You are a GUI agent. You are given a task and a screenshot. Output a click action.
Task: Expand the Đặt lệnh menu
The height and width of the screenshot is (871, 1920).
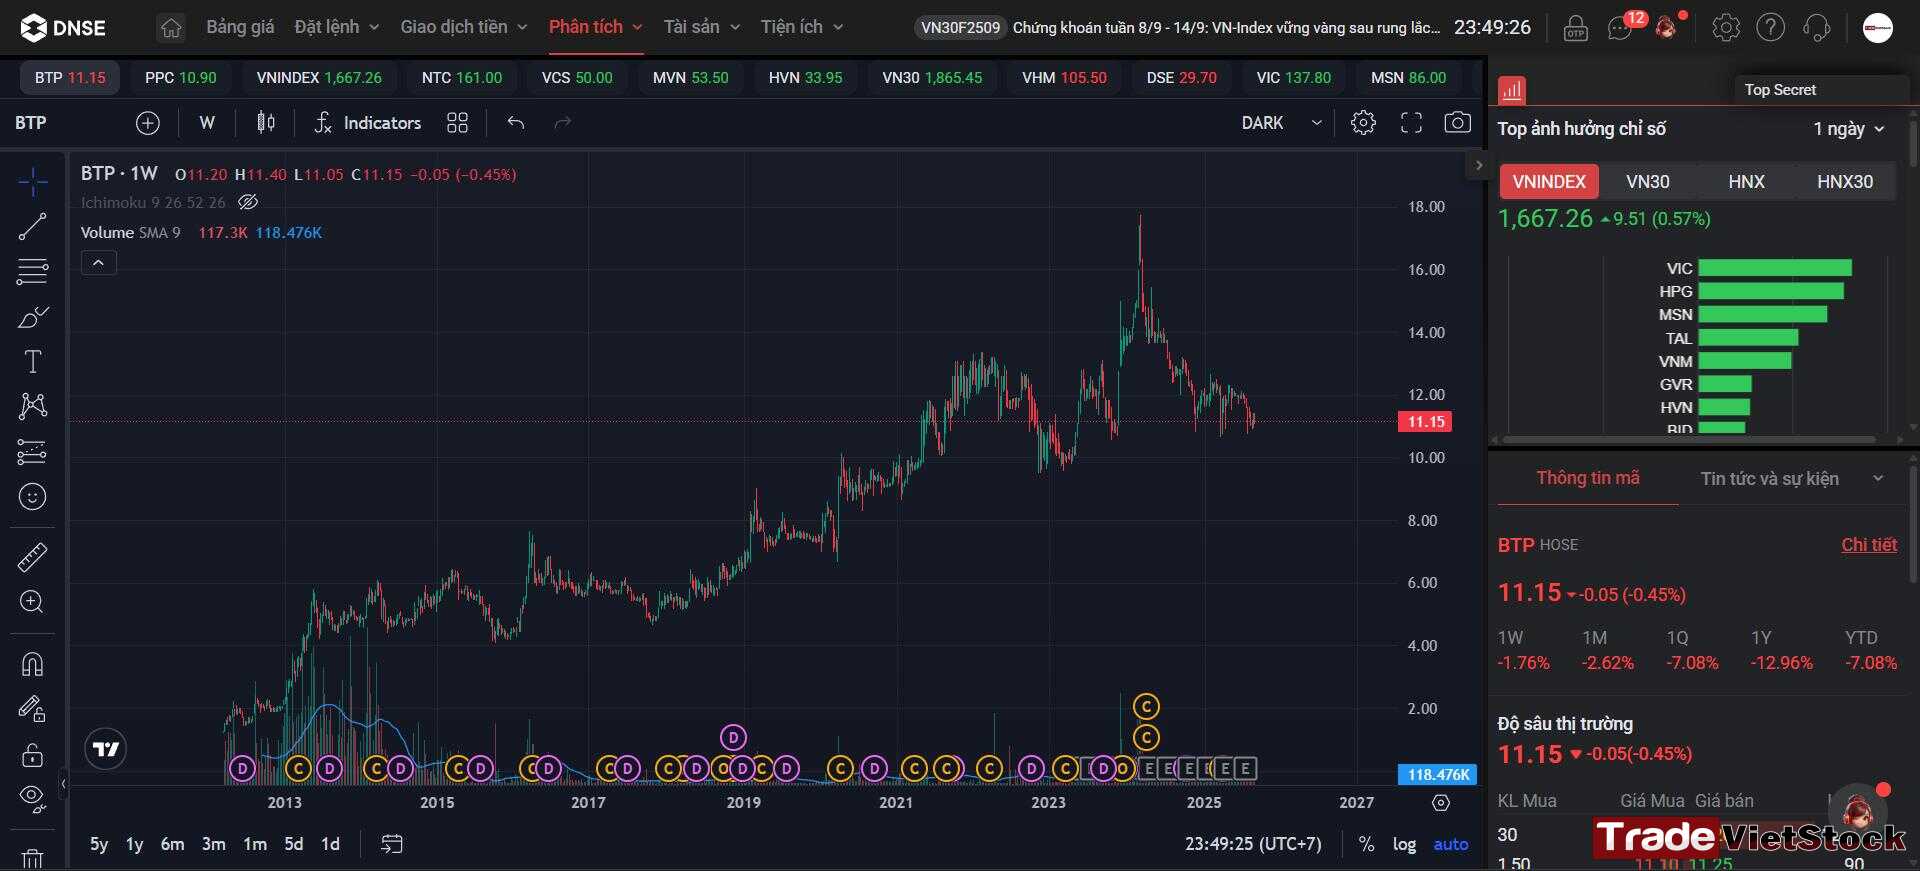tap(337, 27)
